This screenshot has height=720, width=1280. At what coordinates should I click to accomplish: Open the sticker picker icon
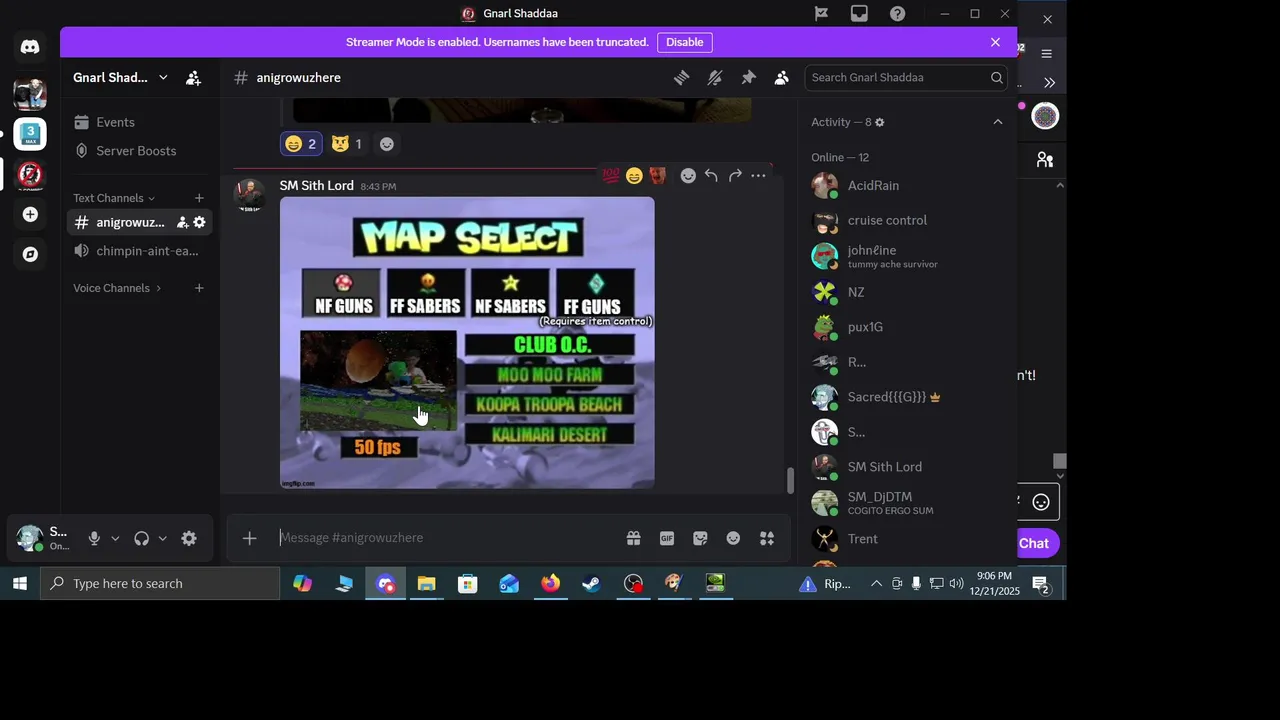pos(700,538)
